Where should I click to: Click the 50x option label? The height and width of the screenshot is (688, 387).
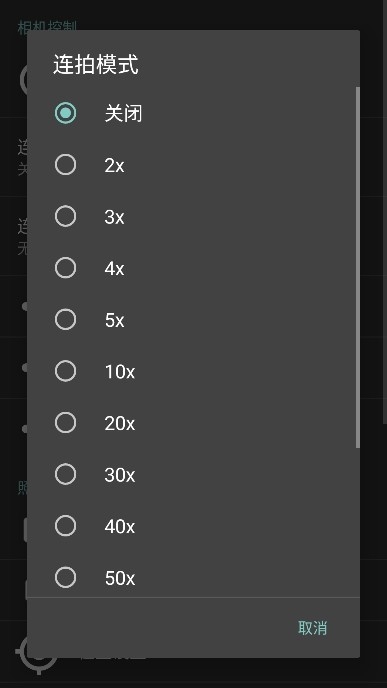coord(120,578)
